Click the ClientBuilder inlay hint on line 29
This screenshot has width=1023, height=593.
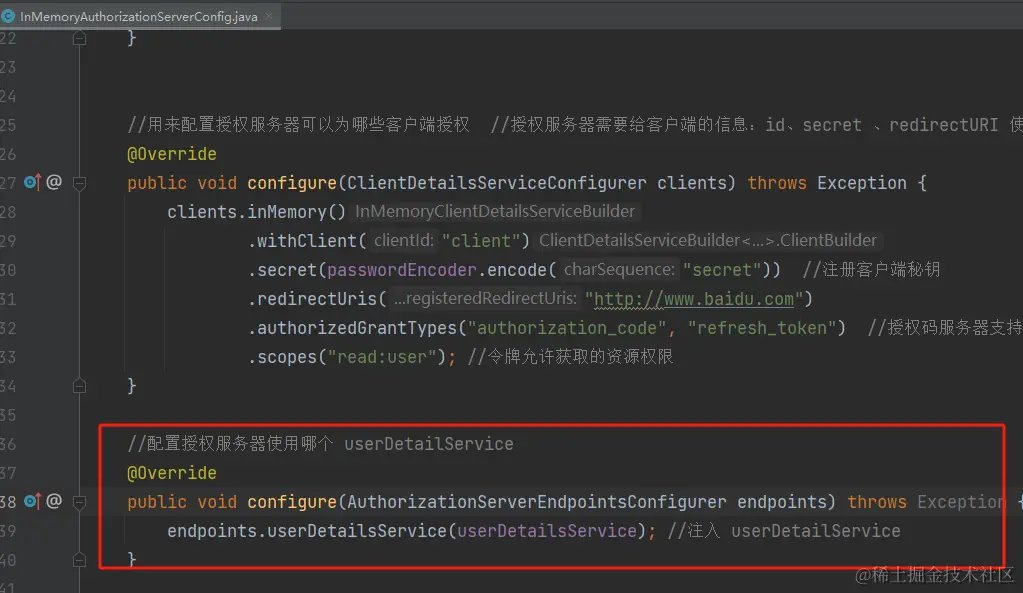[x=707, y=241]
